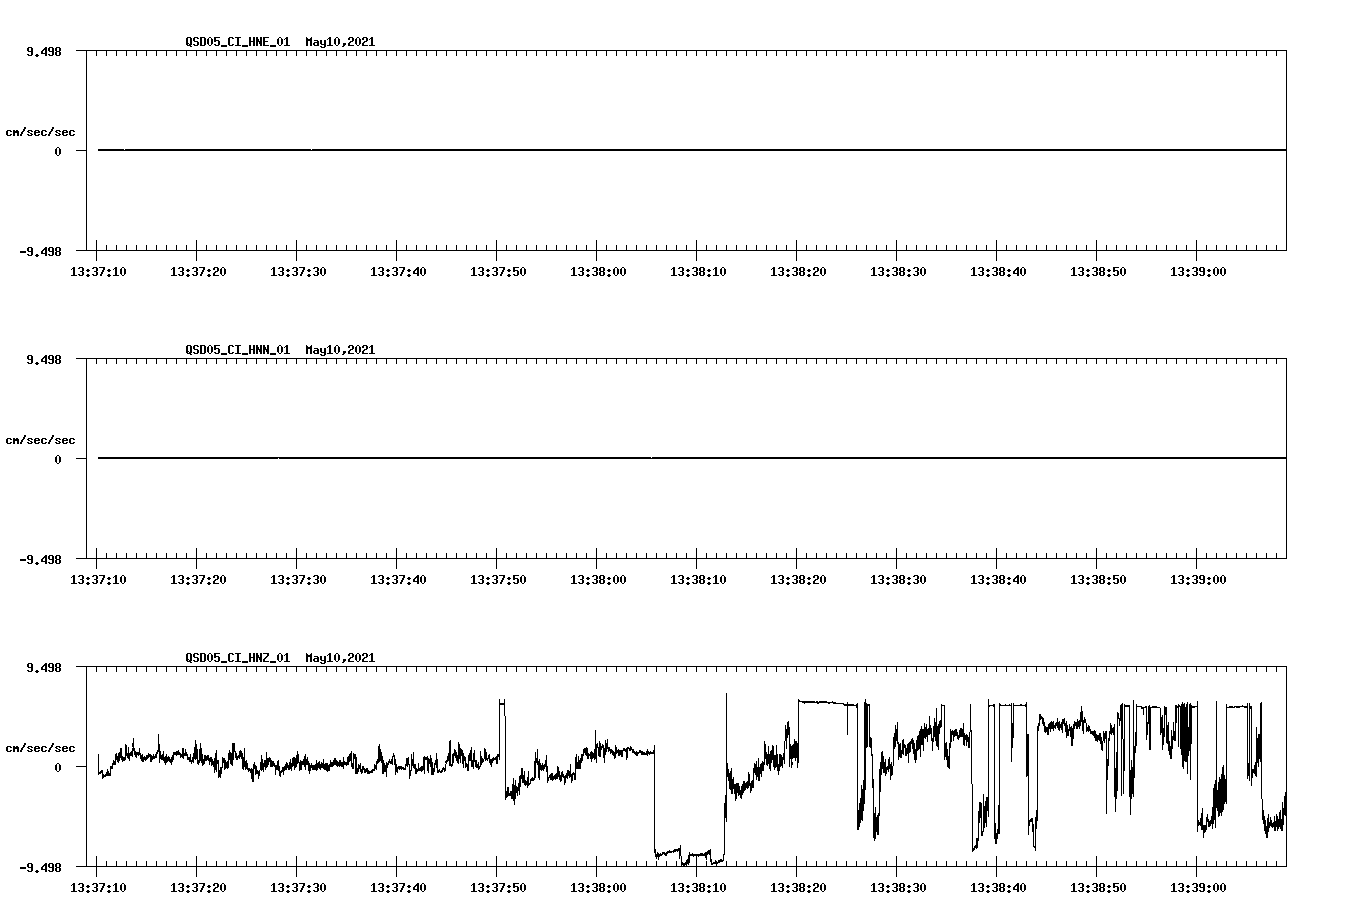Select the noisy HNZ waveform trace

(300, 765)
